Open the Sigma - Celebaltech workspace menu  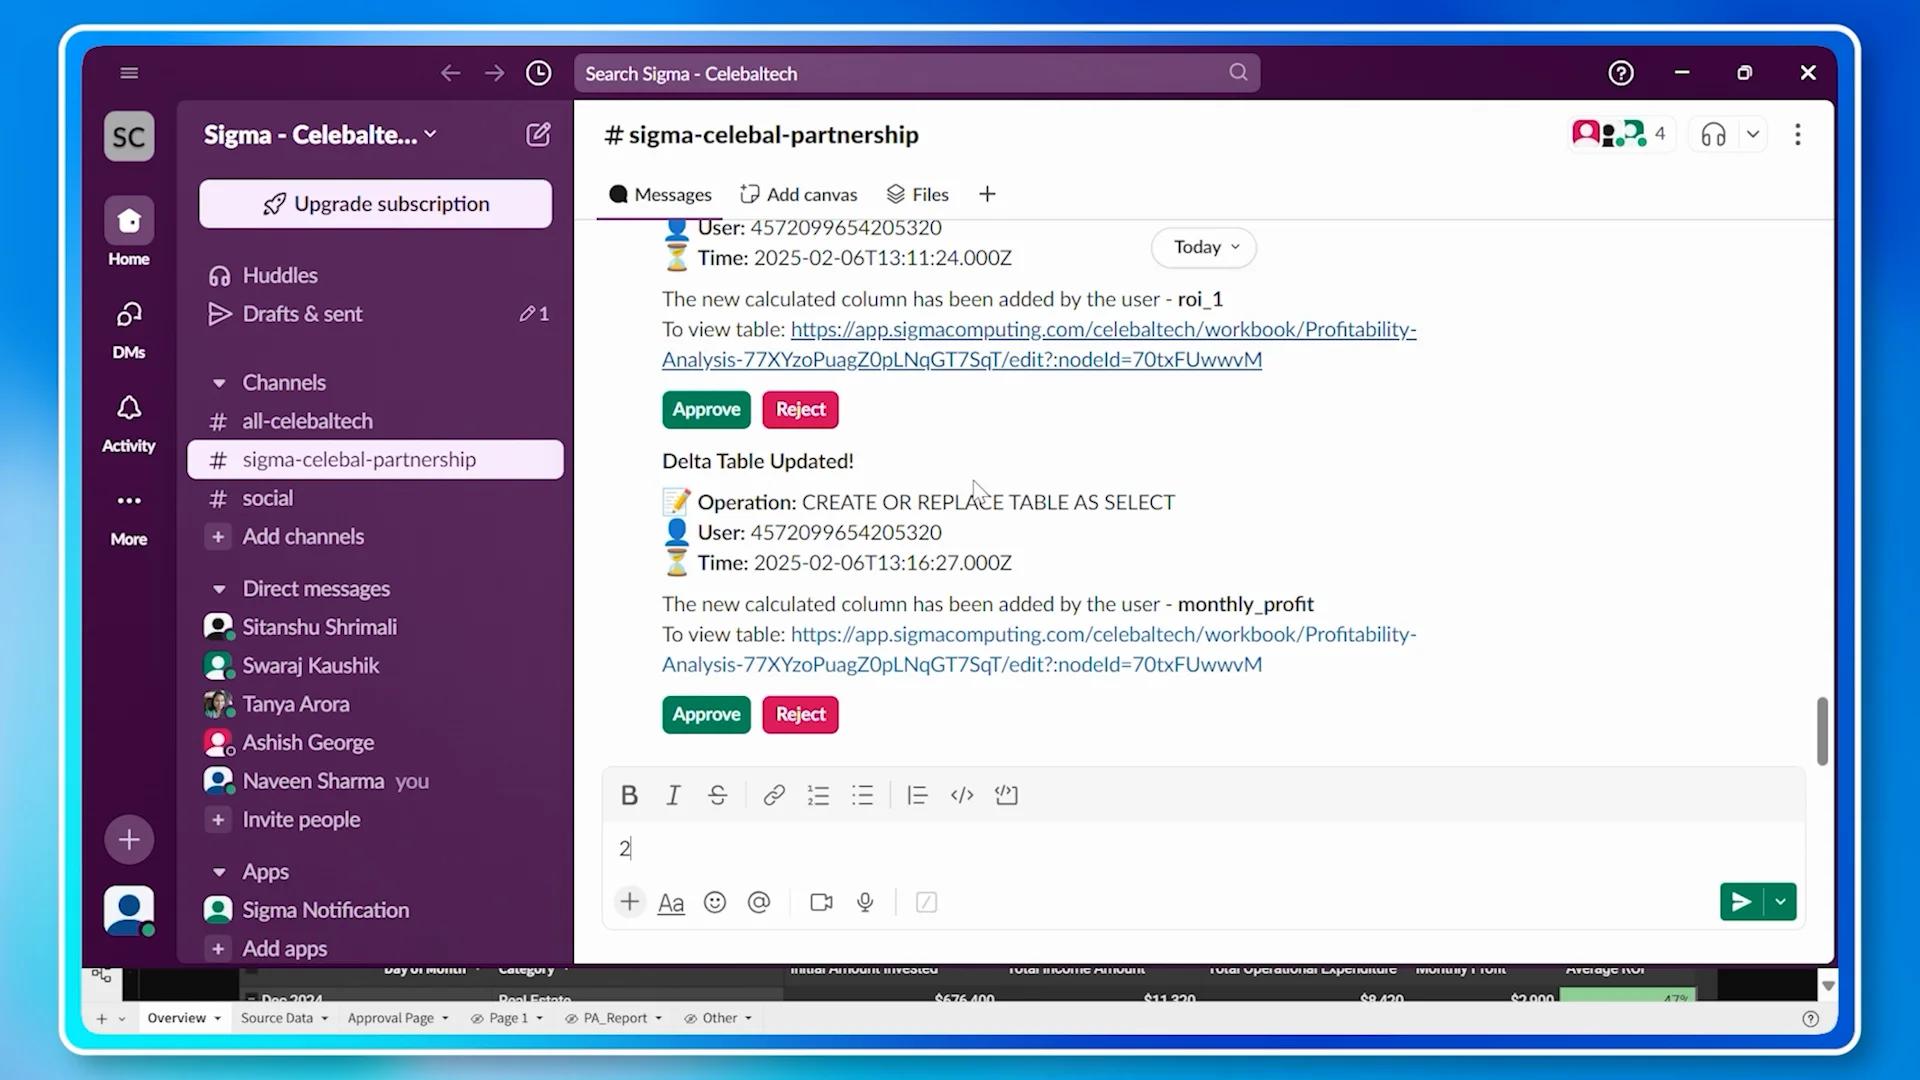click(x=320, y=135)
